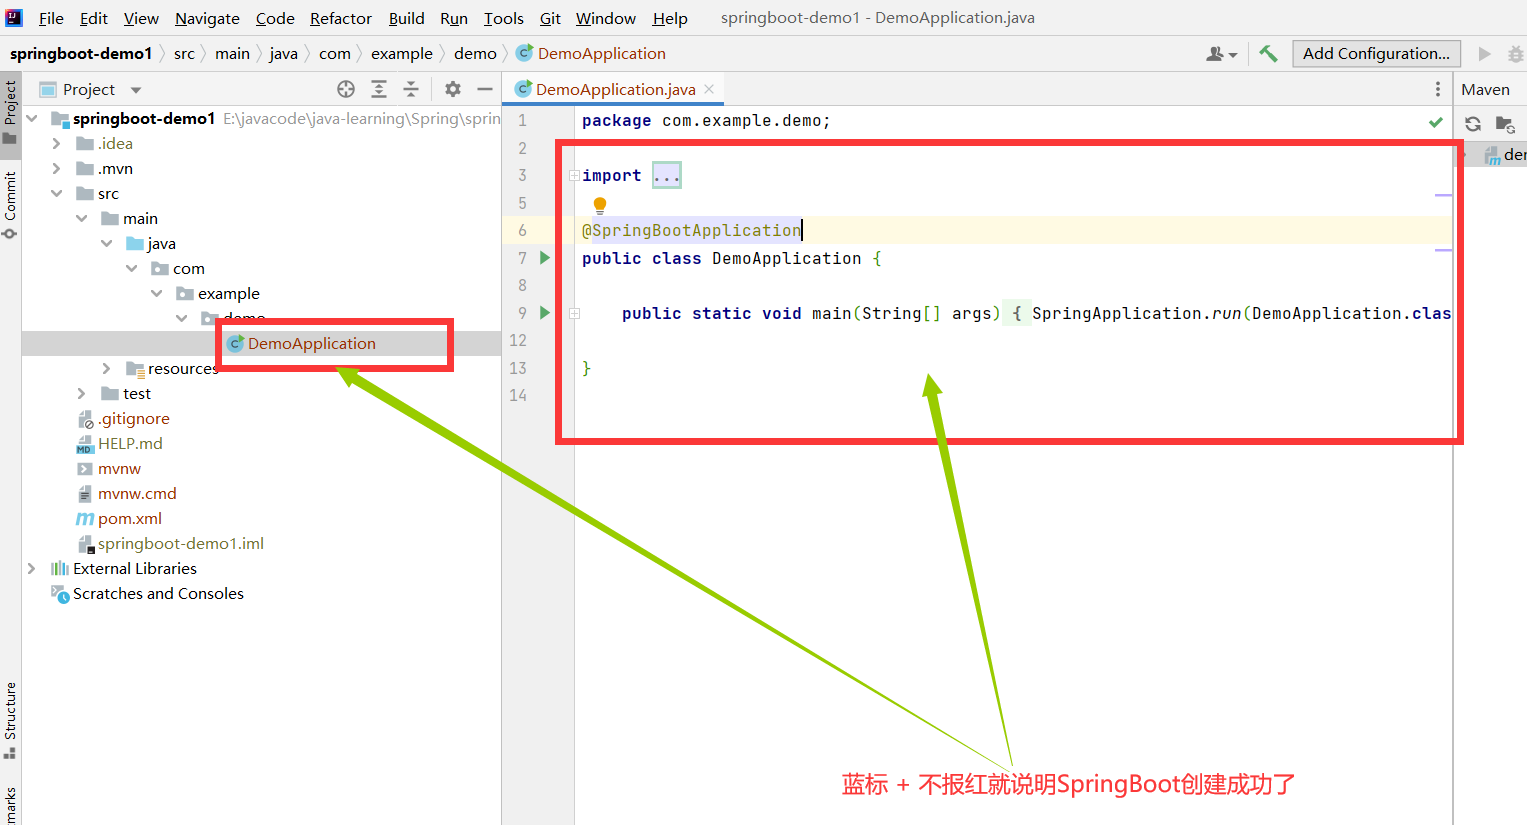The image size is (1527, 825).
Task: Click the Collapse All icon in Project panel
Action: (411, 89)
